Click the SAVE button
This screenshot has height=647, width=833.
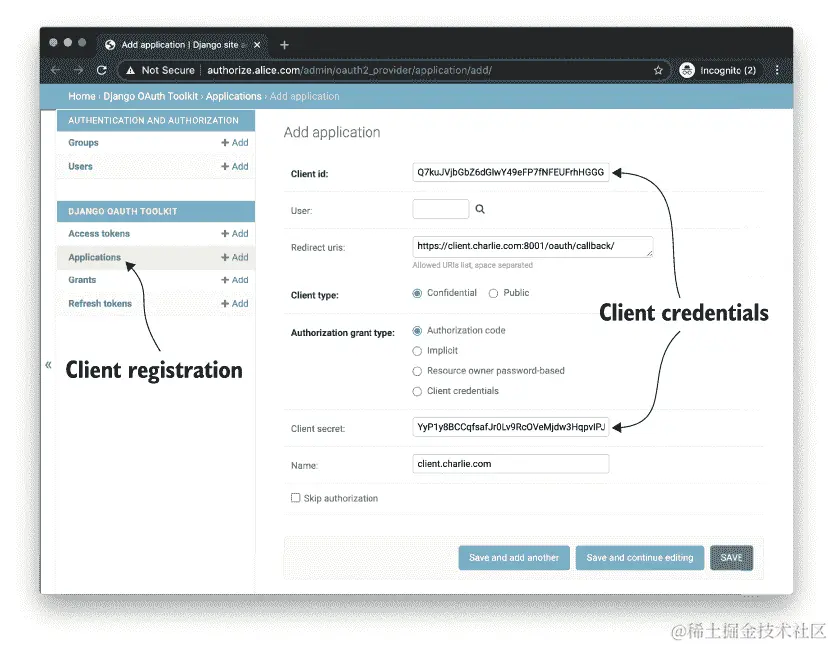tap(731, 558)
